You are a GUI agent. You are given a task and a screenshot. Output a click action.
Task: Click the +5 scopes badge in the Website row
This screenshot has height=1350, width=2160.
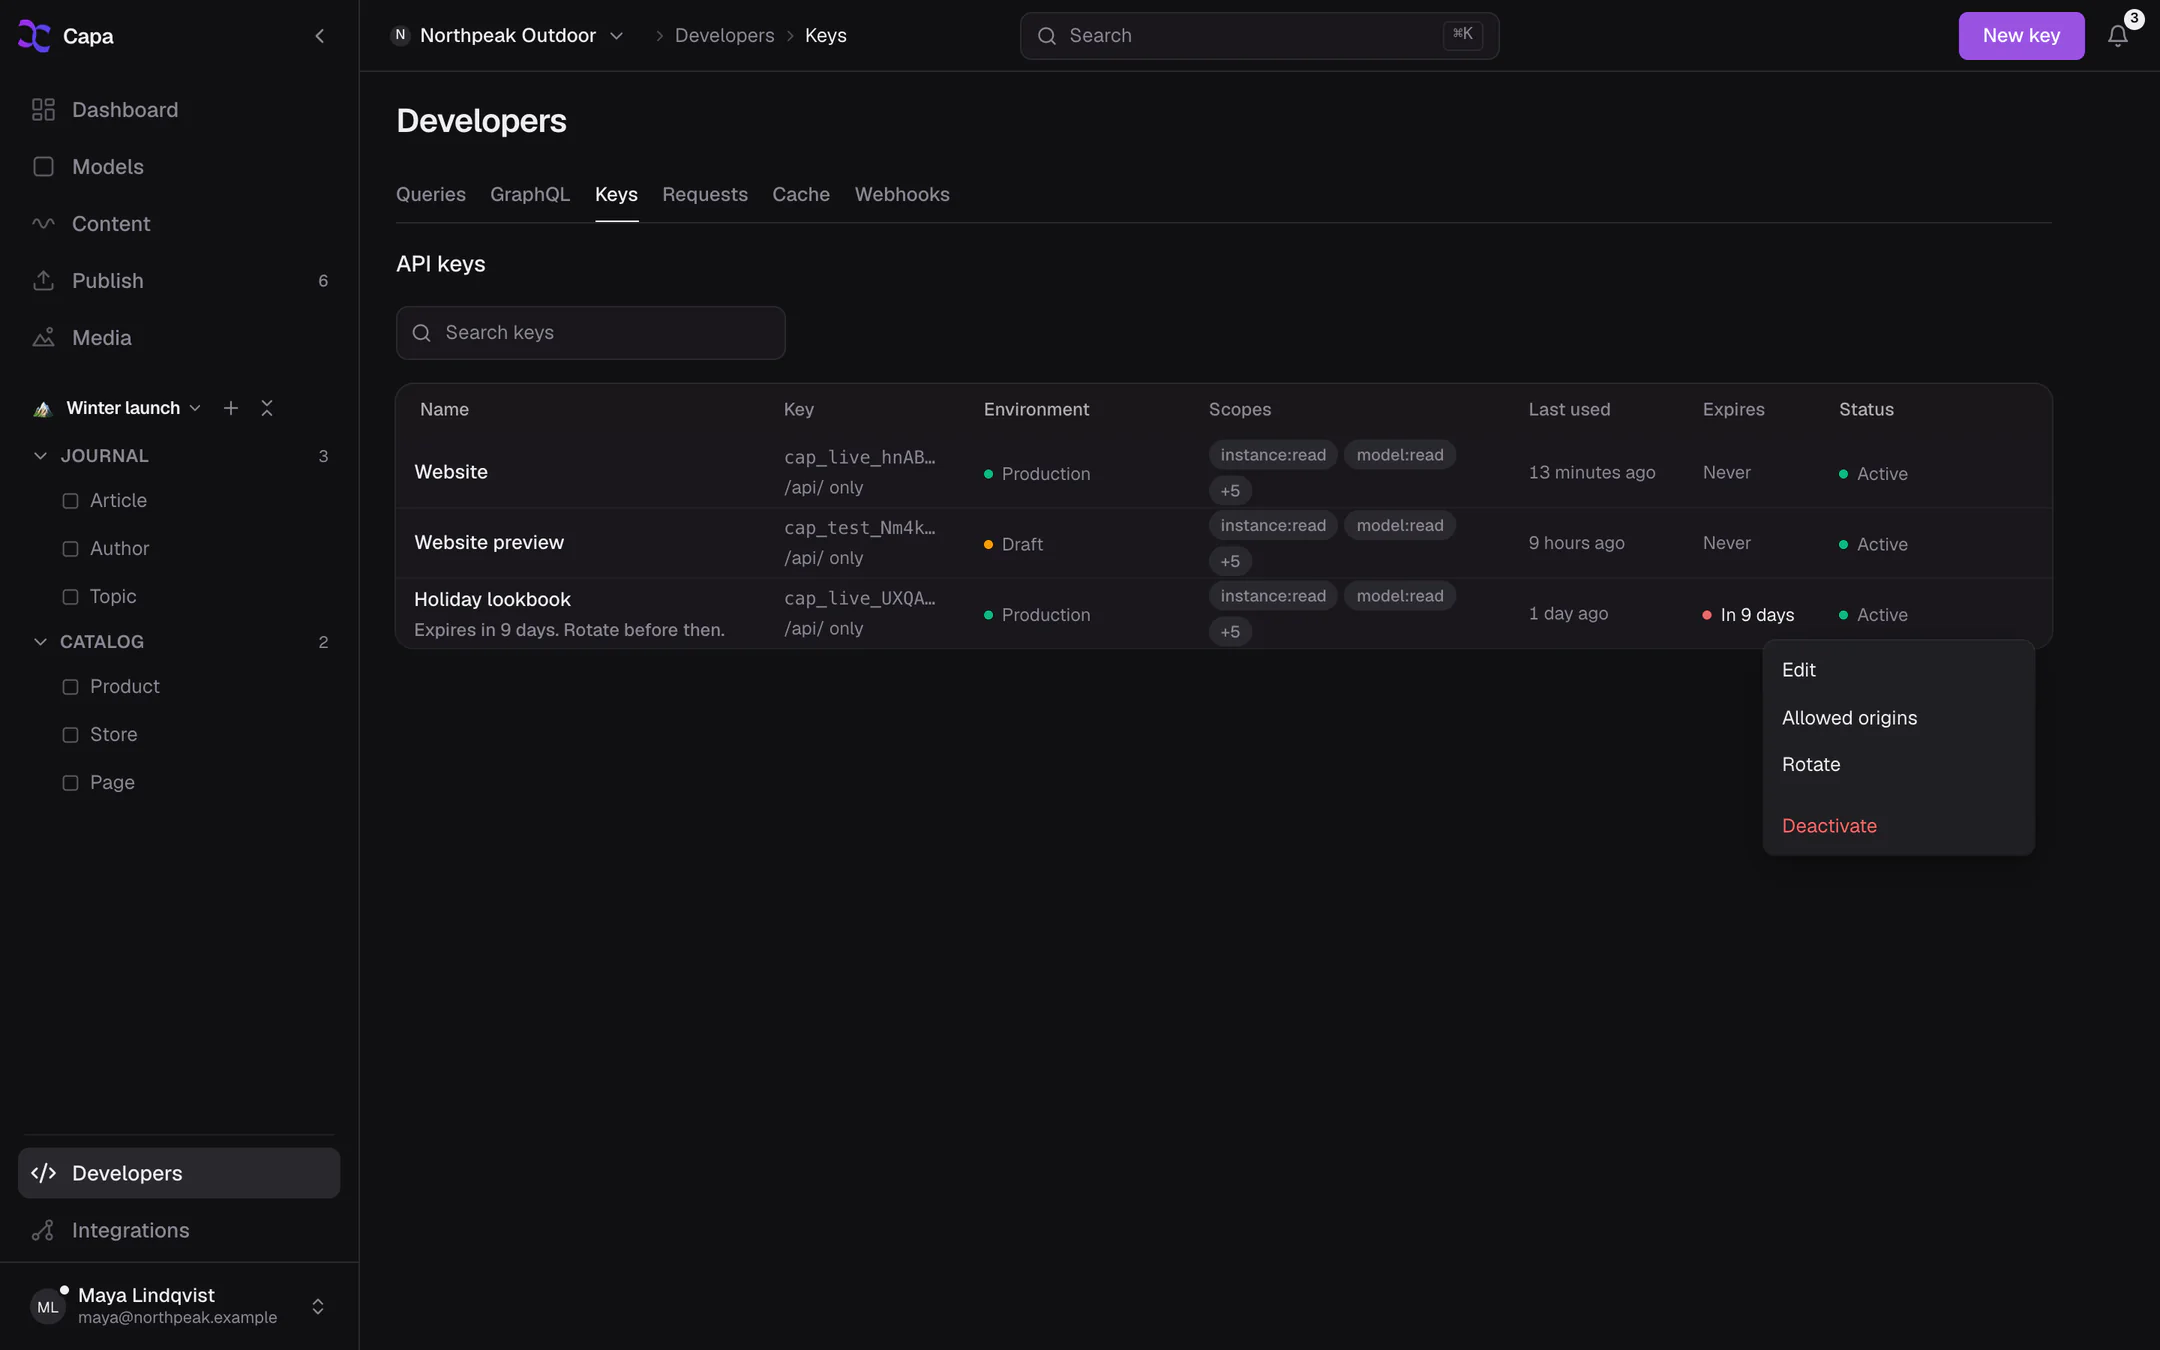[x=1230, y=491]
